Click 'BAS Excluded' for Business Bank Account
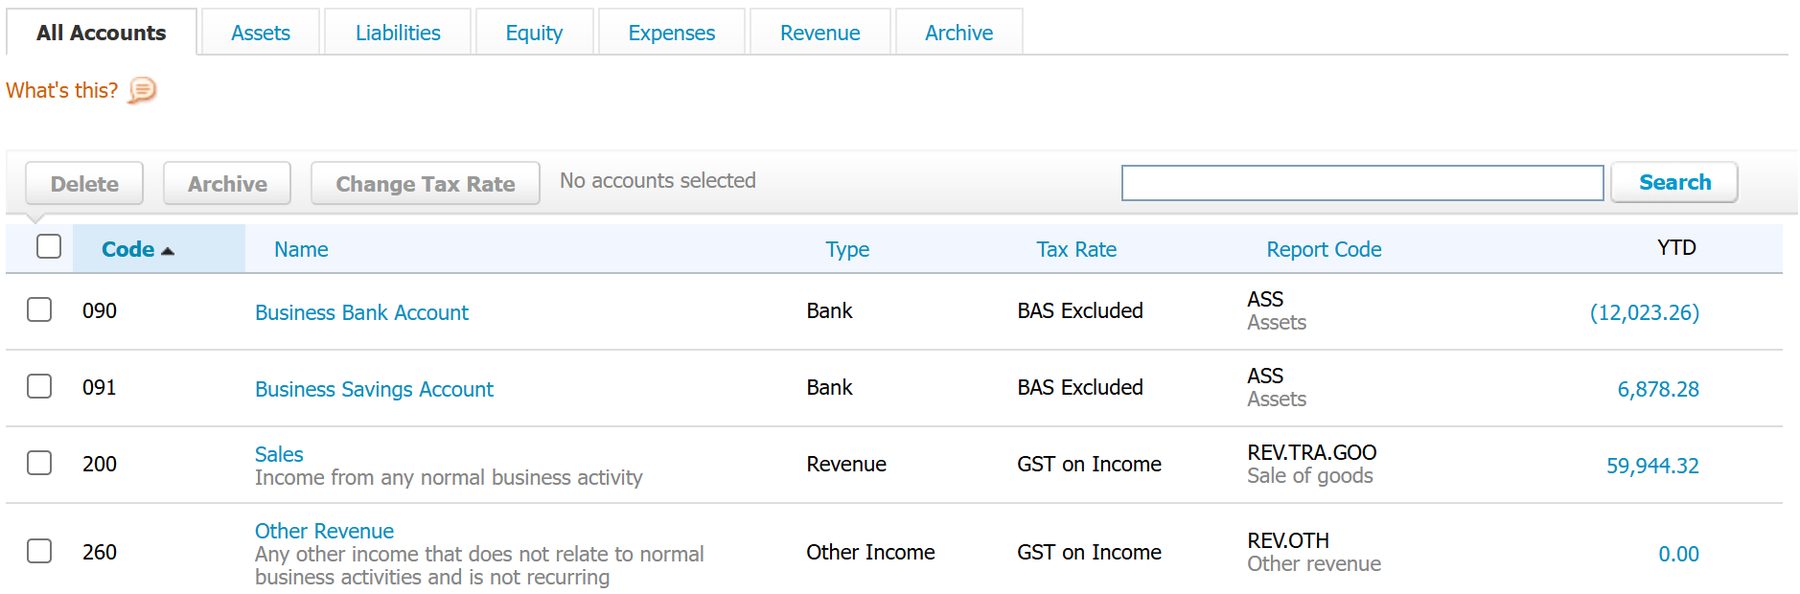The height and width of the screenshot is (594, 1800). click(1080, 310)
